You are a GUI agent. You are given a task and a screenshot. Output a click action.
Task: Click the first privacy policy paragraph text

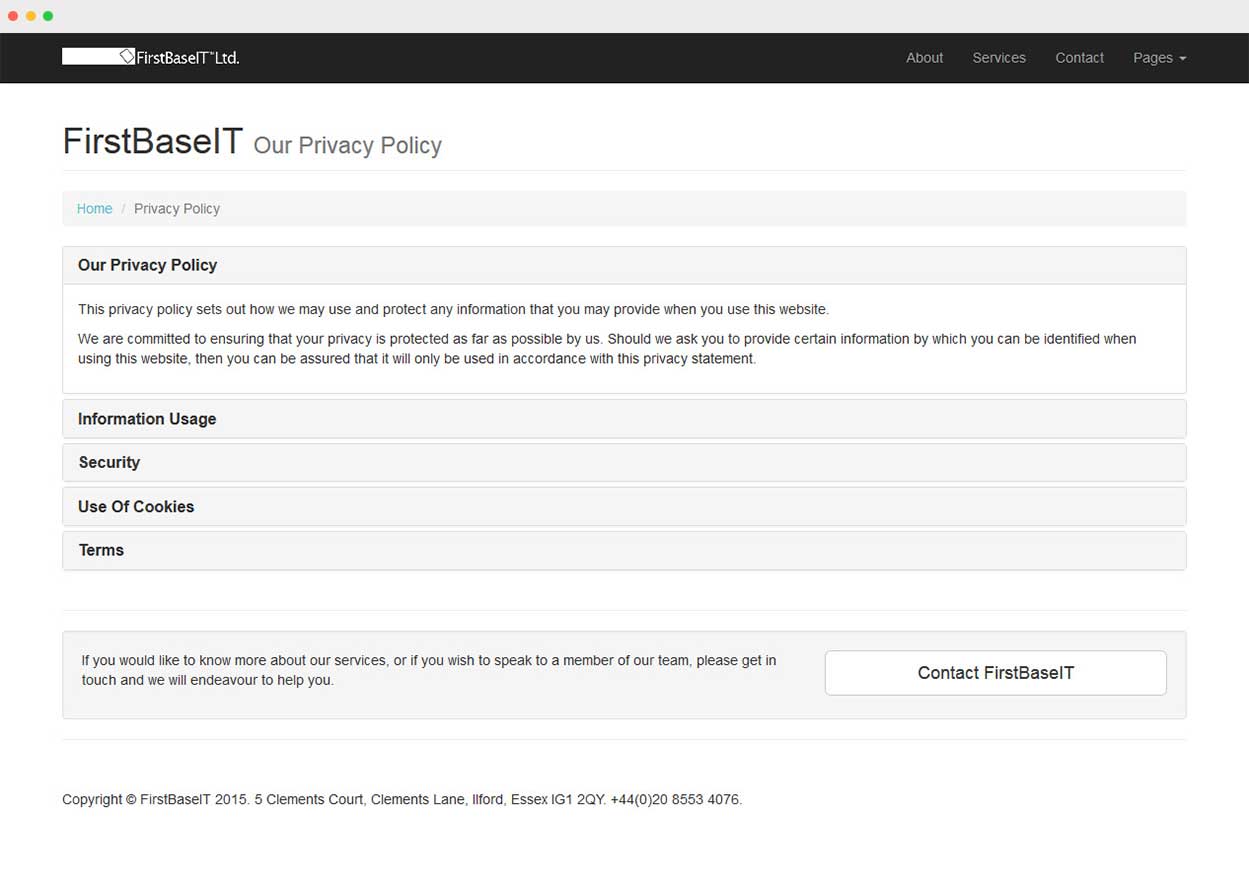click(x=453, y=310)
